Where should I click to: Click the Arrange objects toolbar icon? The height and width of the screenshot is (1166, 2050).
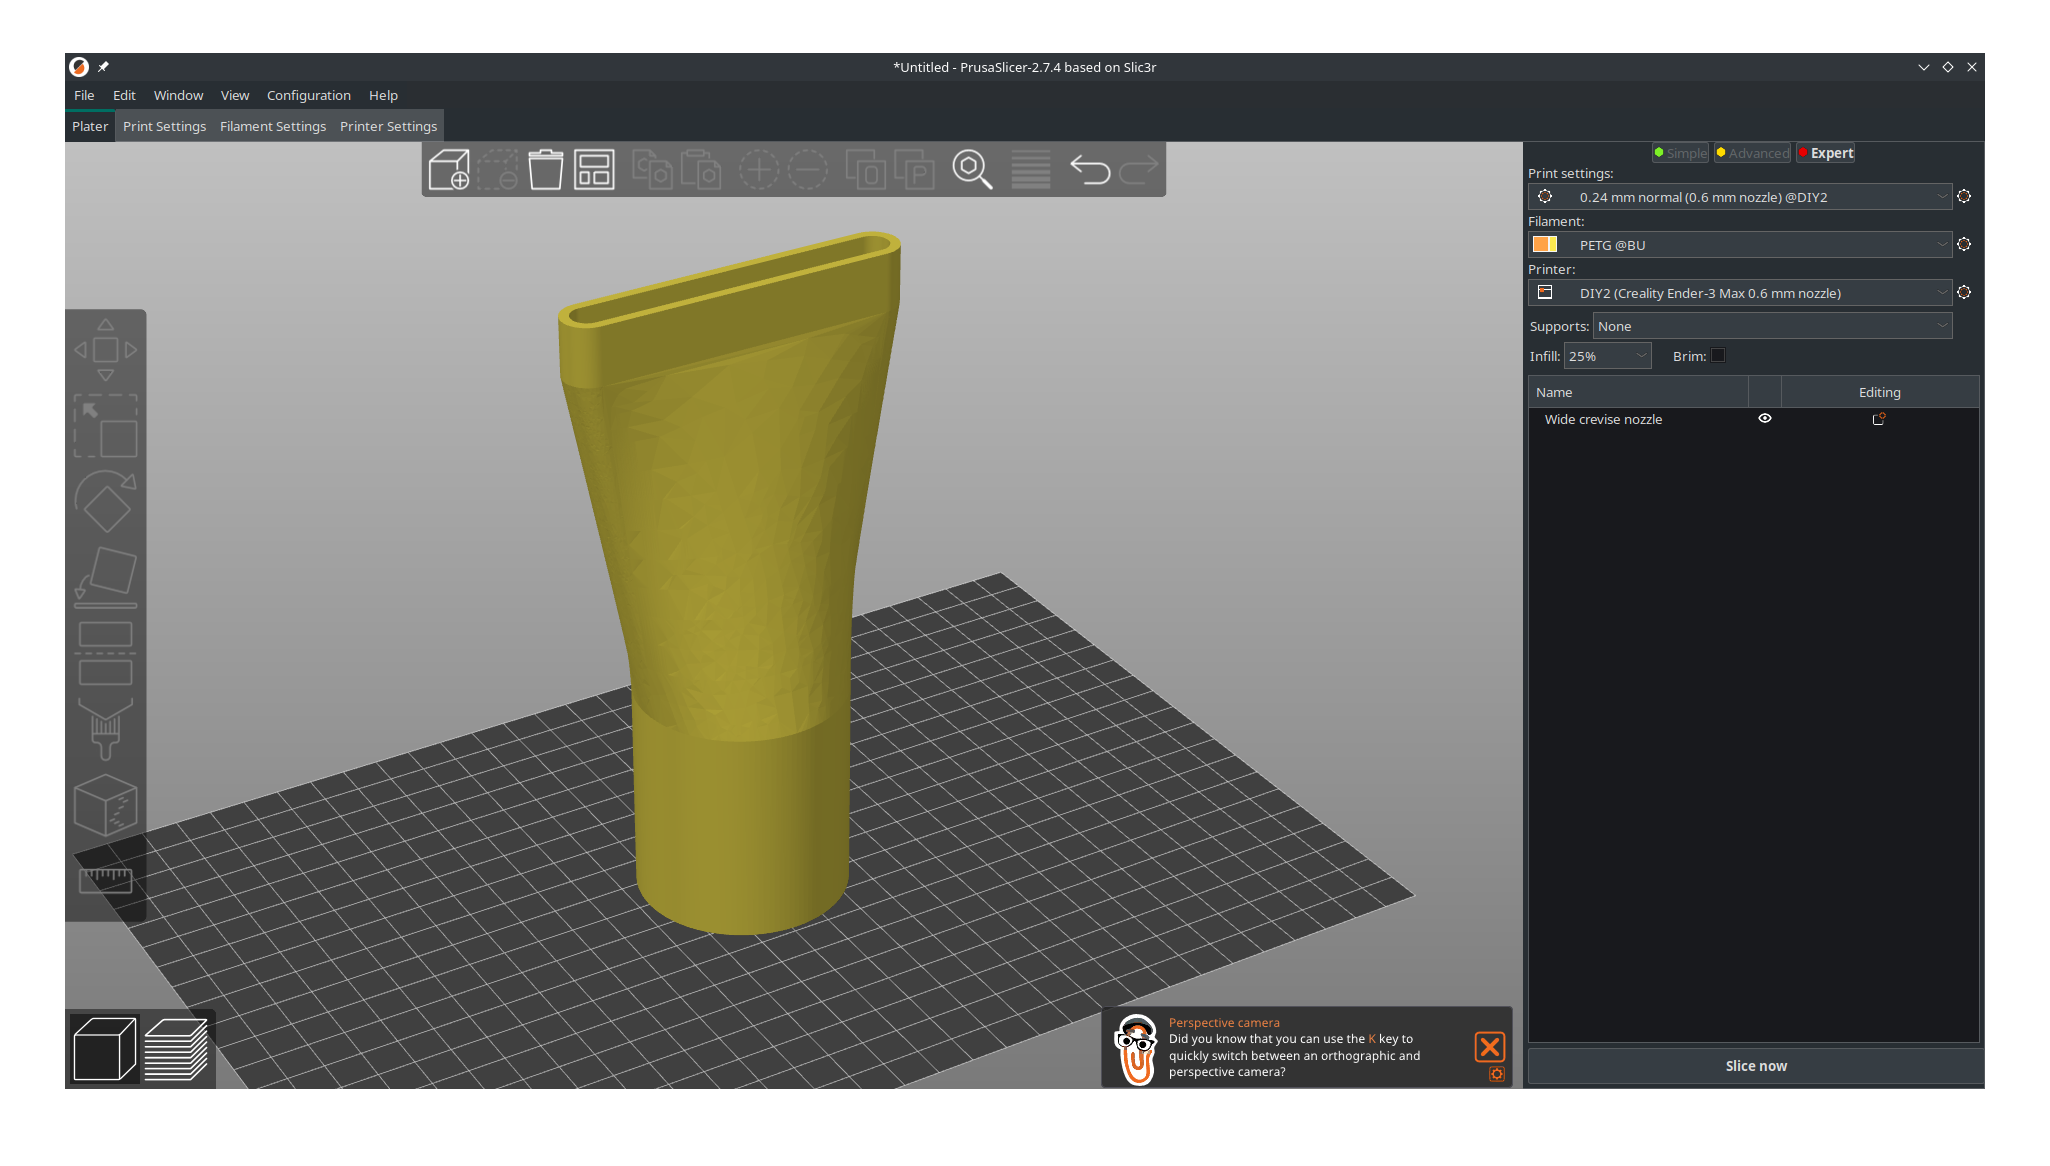point(594,169)
